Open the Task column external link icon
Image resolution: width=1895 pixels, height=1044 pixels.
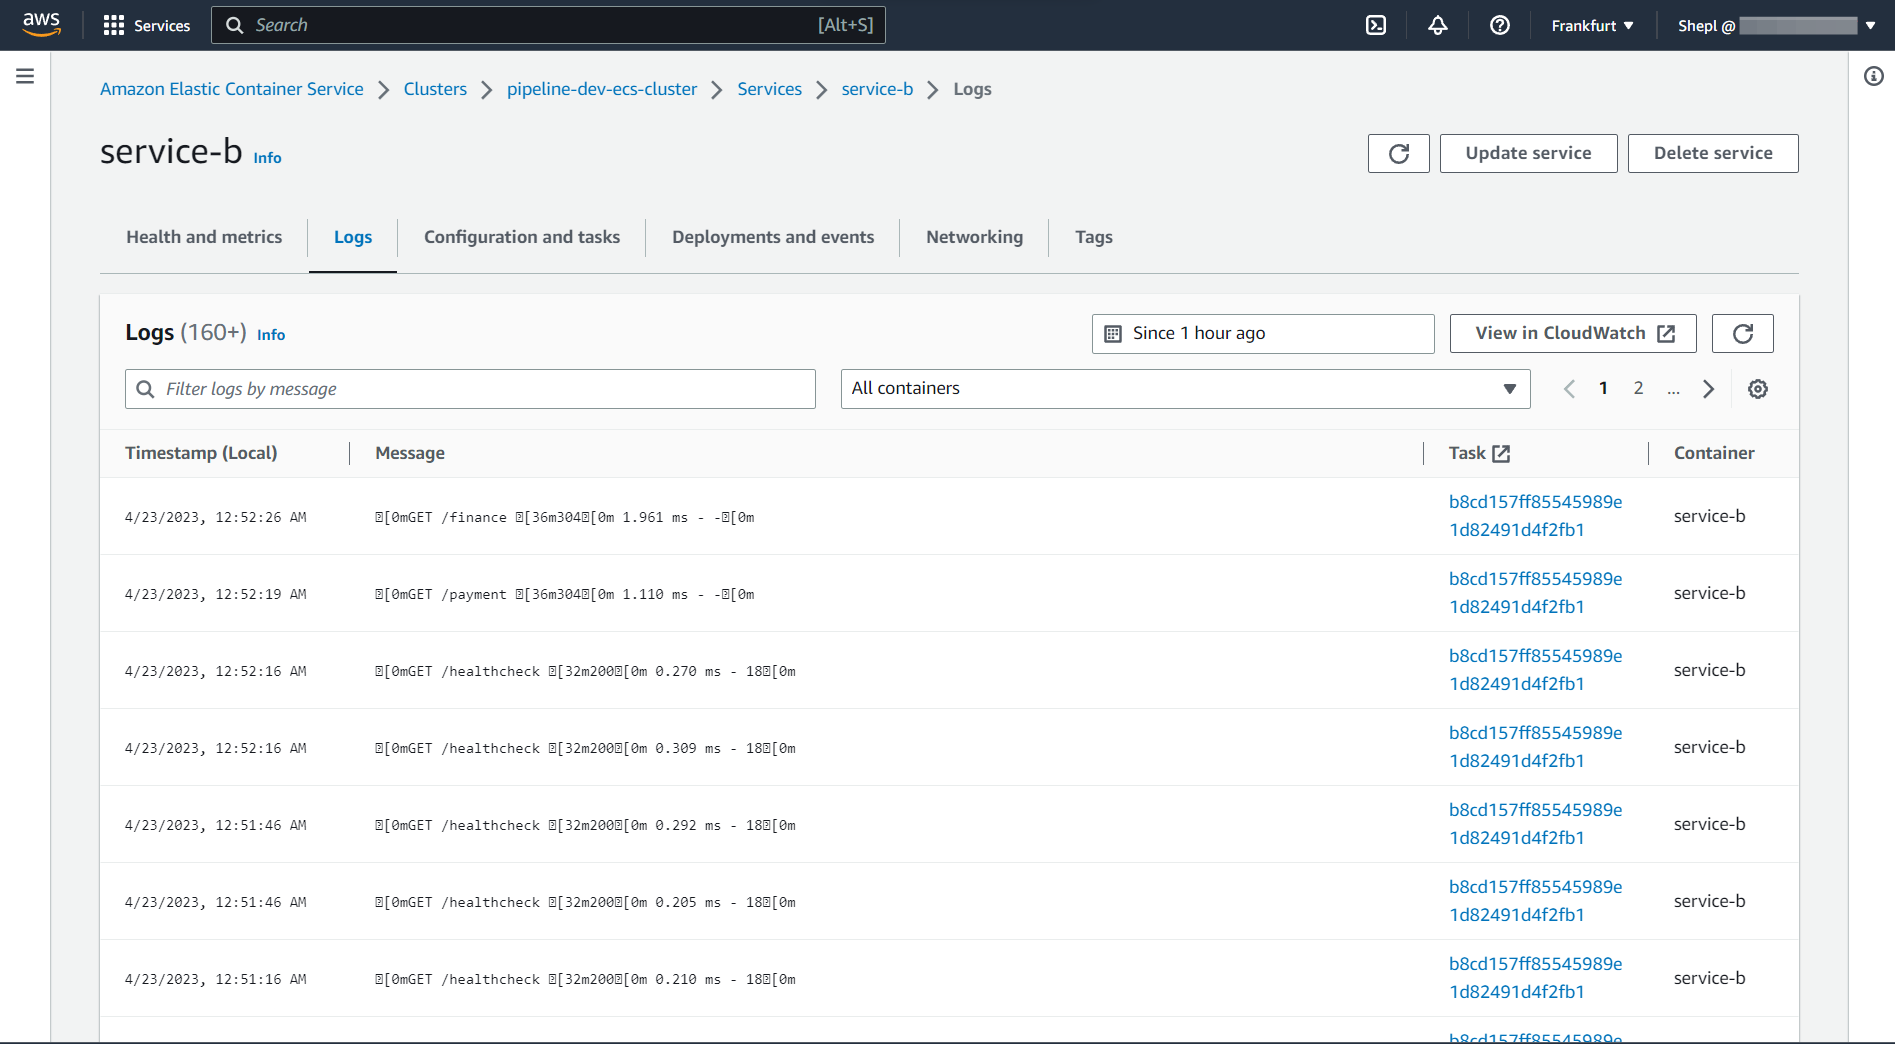coord(1501,453)
